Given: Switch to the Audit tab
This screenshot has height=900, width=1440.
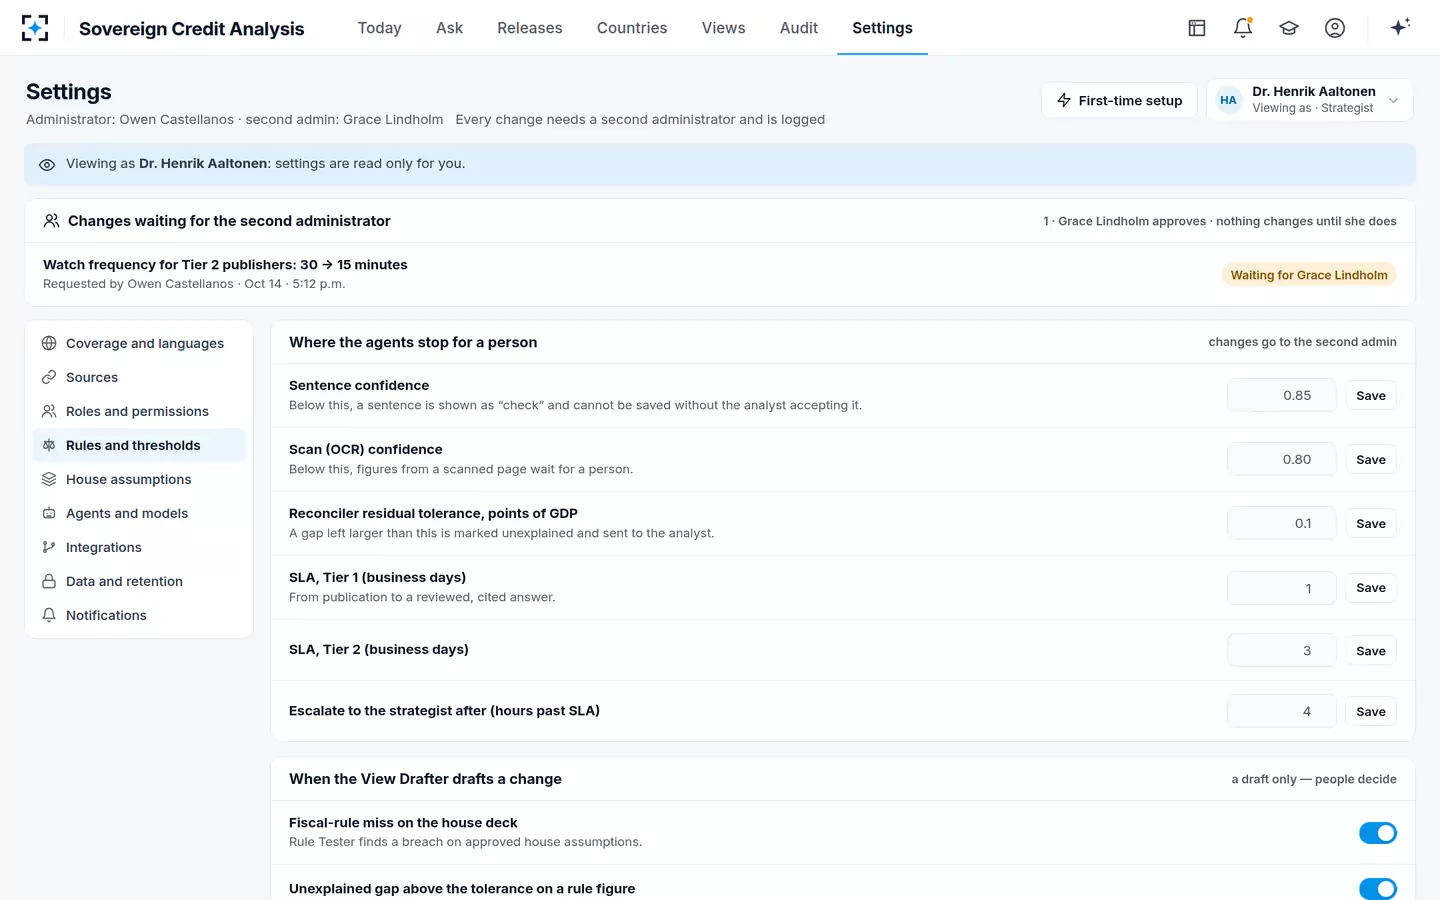Looking at the screenshot, I should [798, 28].
